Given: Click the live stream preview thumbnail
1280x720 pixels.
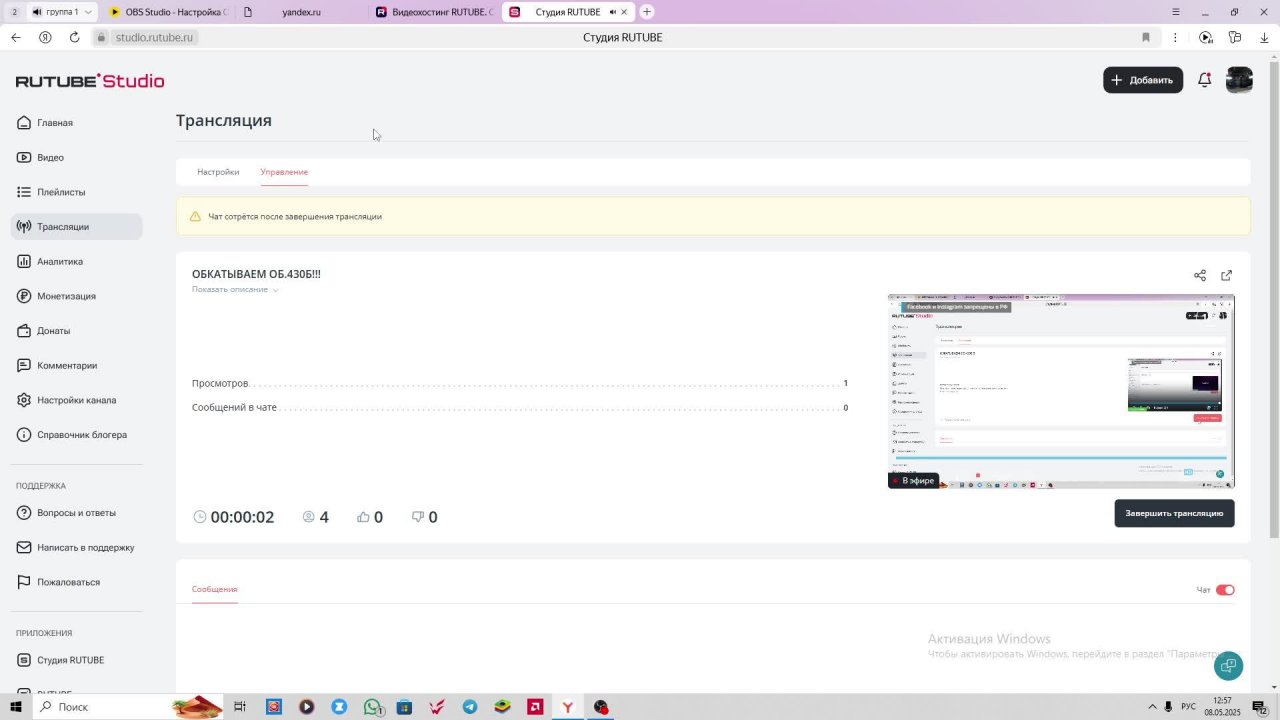Looking at the screenshot, I should coord(1061,391).
